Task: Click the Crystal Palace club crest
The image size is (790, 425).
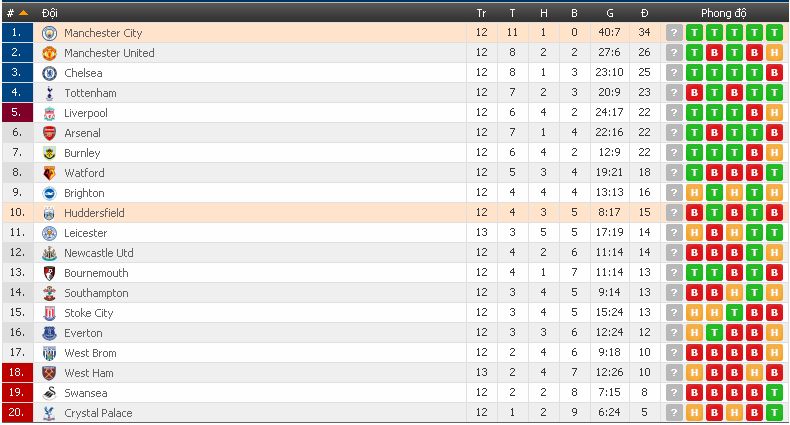Action: tap(48, 413)
